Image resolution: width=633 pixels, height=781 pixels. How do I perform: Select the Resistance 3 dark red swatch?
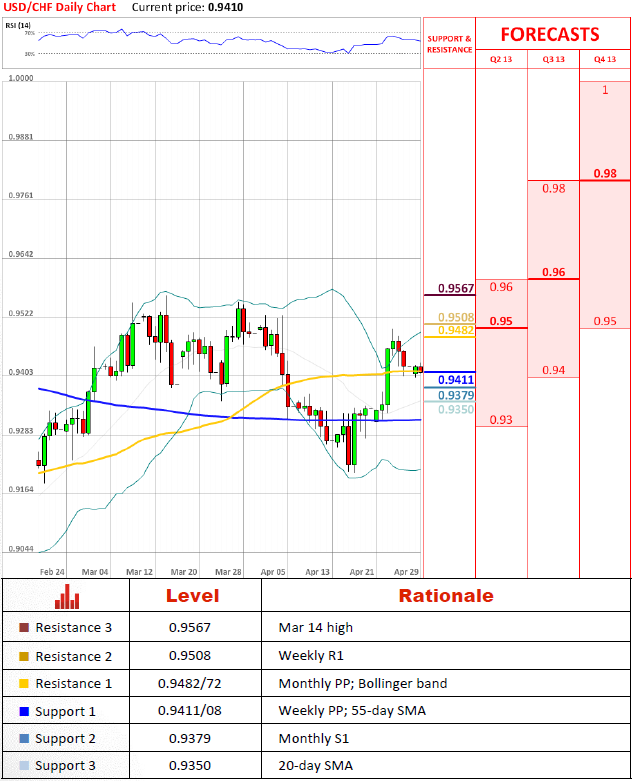click(24, 628)
